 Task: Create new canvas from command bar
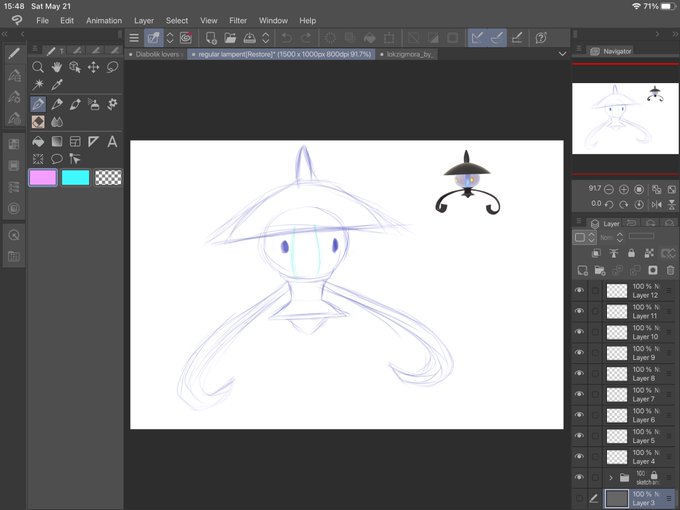pos(211,38)
